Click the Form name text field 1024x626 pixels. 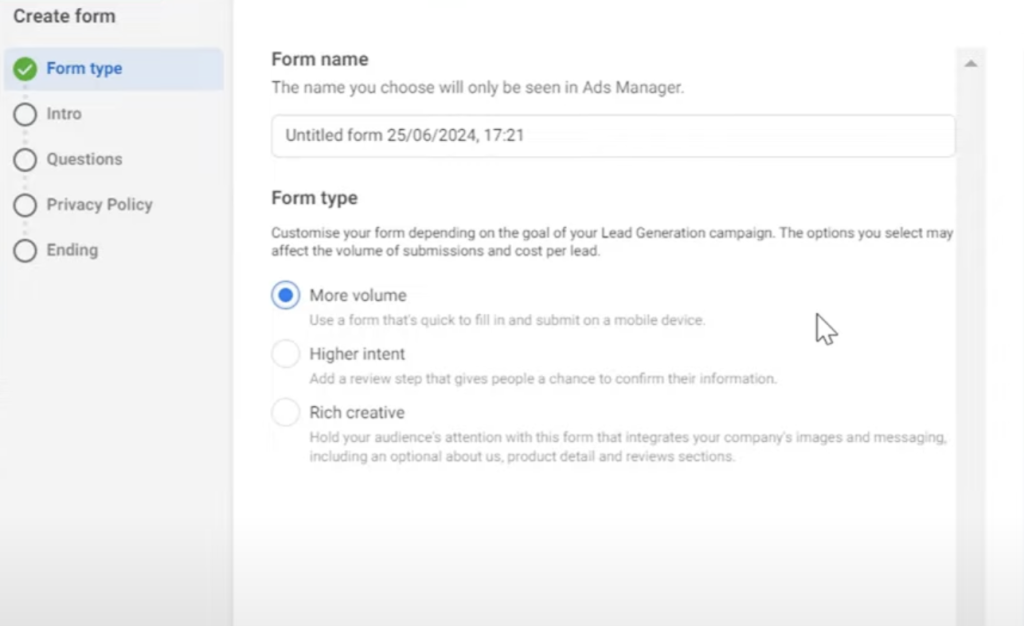point(612,136)
